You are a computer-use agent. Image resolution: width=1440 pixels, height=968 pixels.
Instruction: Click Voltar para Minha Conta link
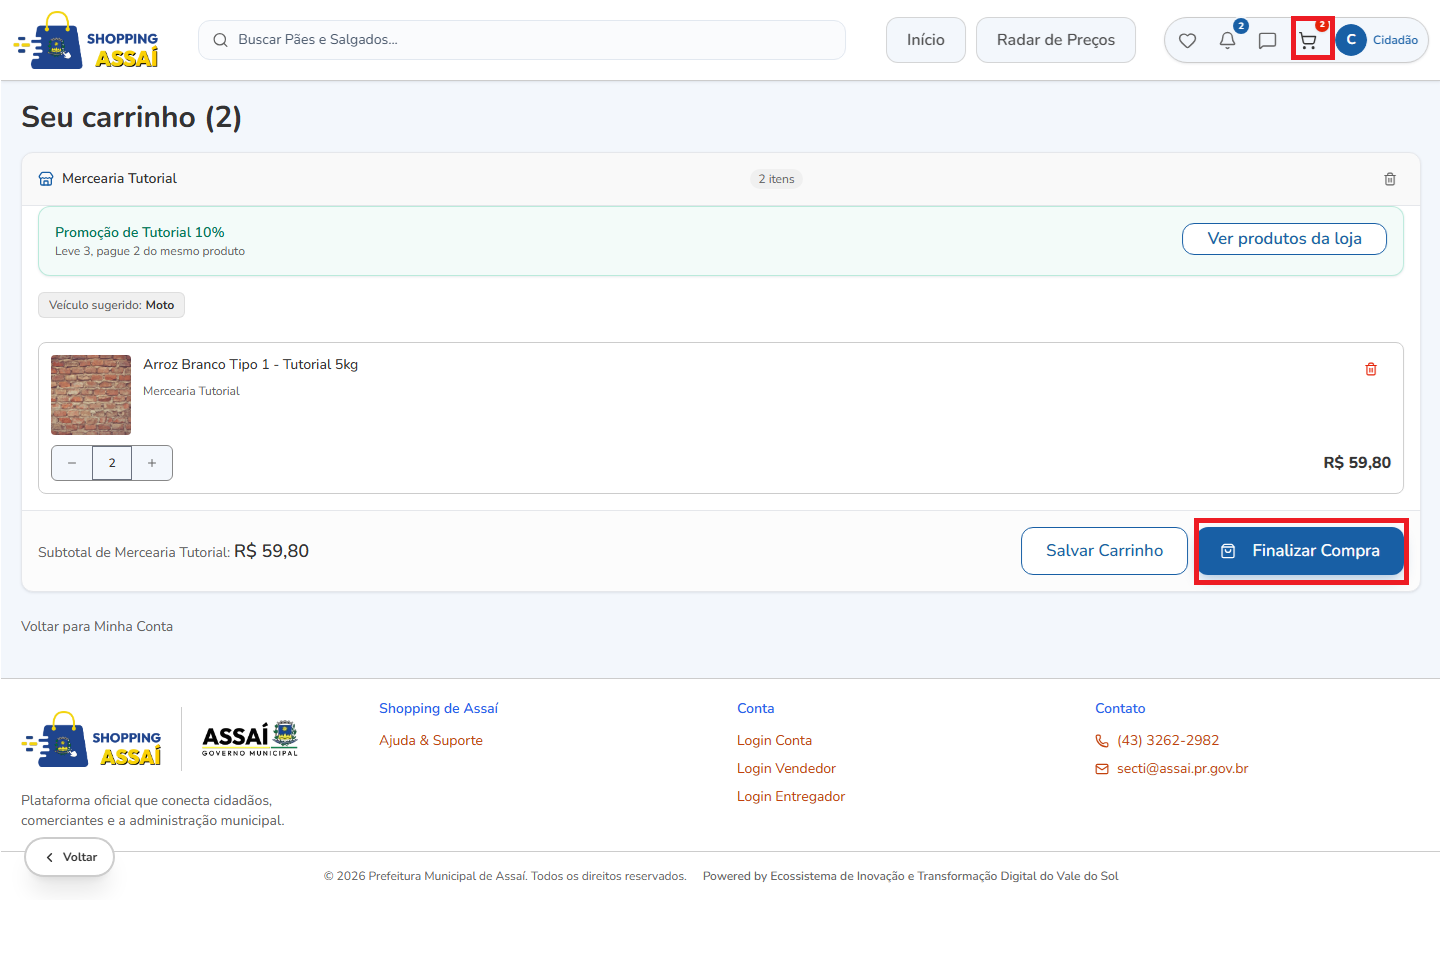[x=97, y=626]
